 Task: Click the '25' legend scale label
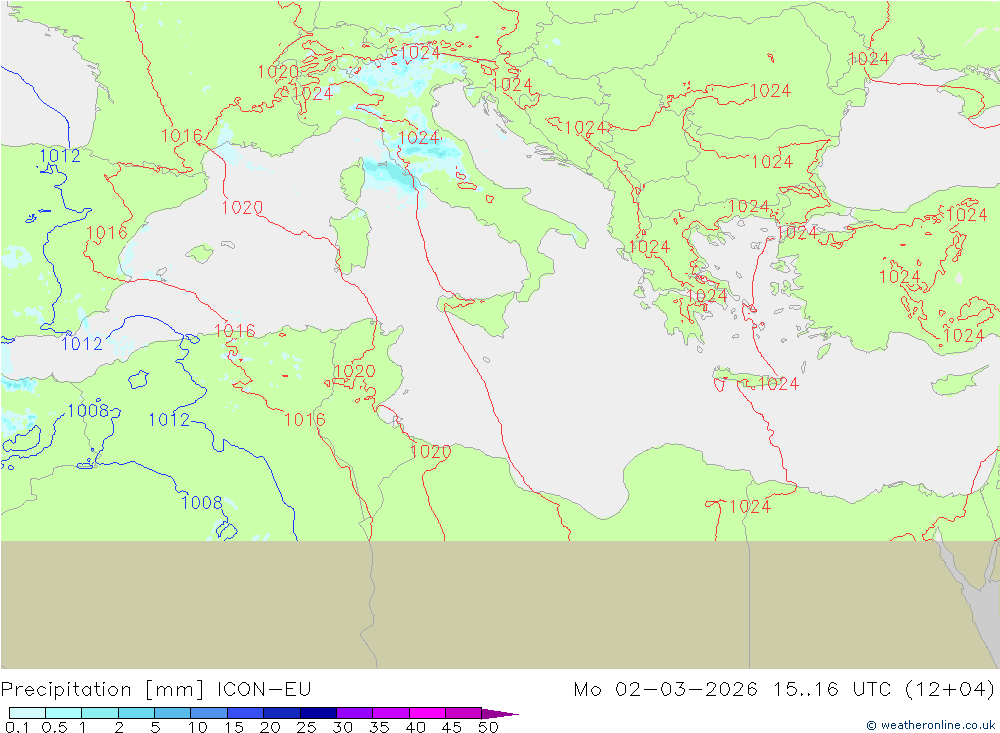click(x=306, y=727)
